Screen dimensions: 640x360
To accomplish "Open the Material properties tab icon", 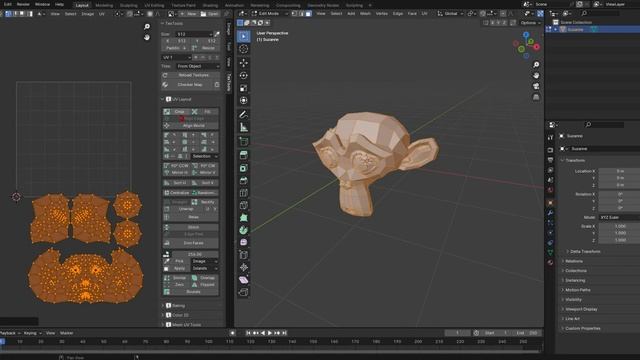I will [551, 262].
